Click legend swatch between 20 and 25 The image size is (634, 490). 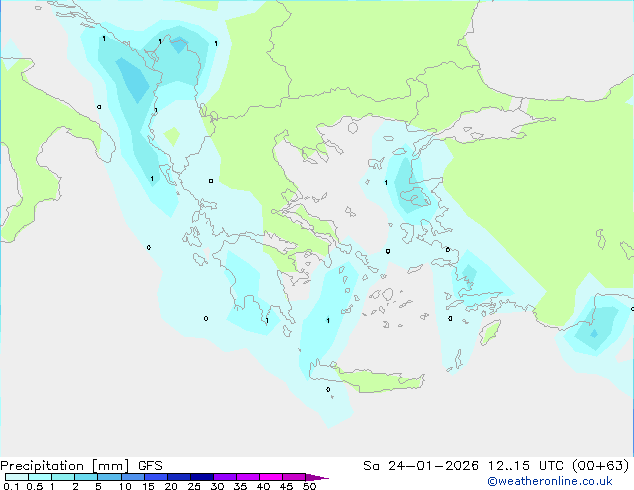[x=178, y=477]
